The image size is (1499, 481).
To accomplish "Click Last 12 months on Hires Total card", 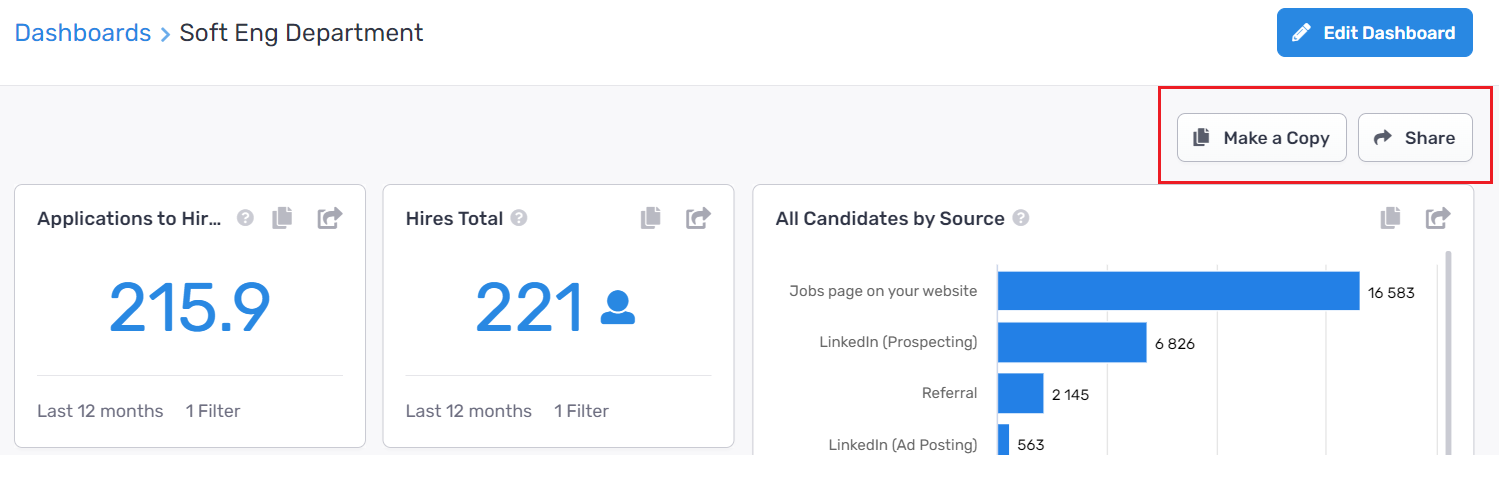I will point(469,411).
